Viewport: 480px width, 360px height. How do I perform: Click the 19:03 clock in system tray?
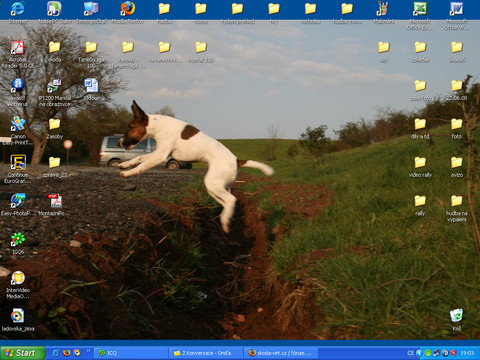click(467, 353)
